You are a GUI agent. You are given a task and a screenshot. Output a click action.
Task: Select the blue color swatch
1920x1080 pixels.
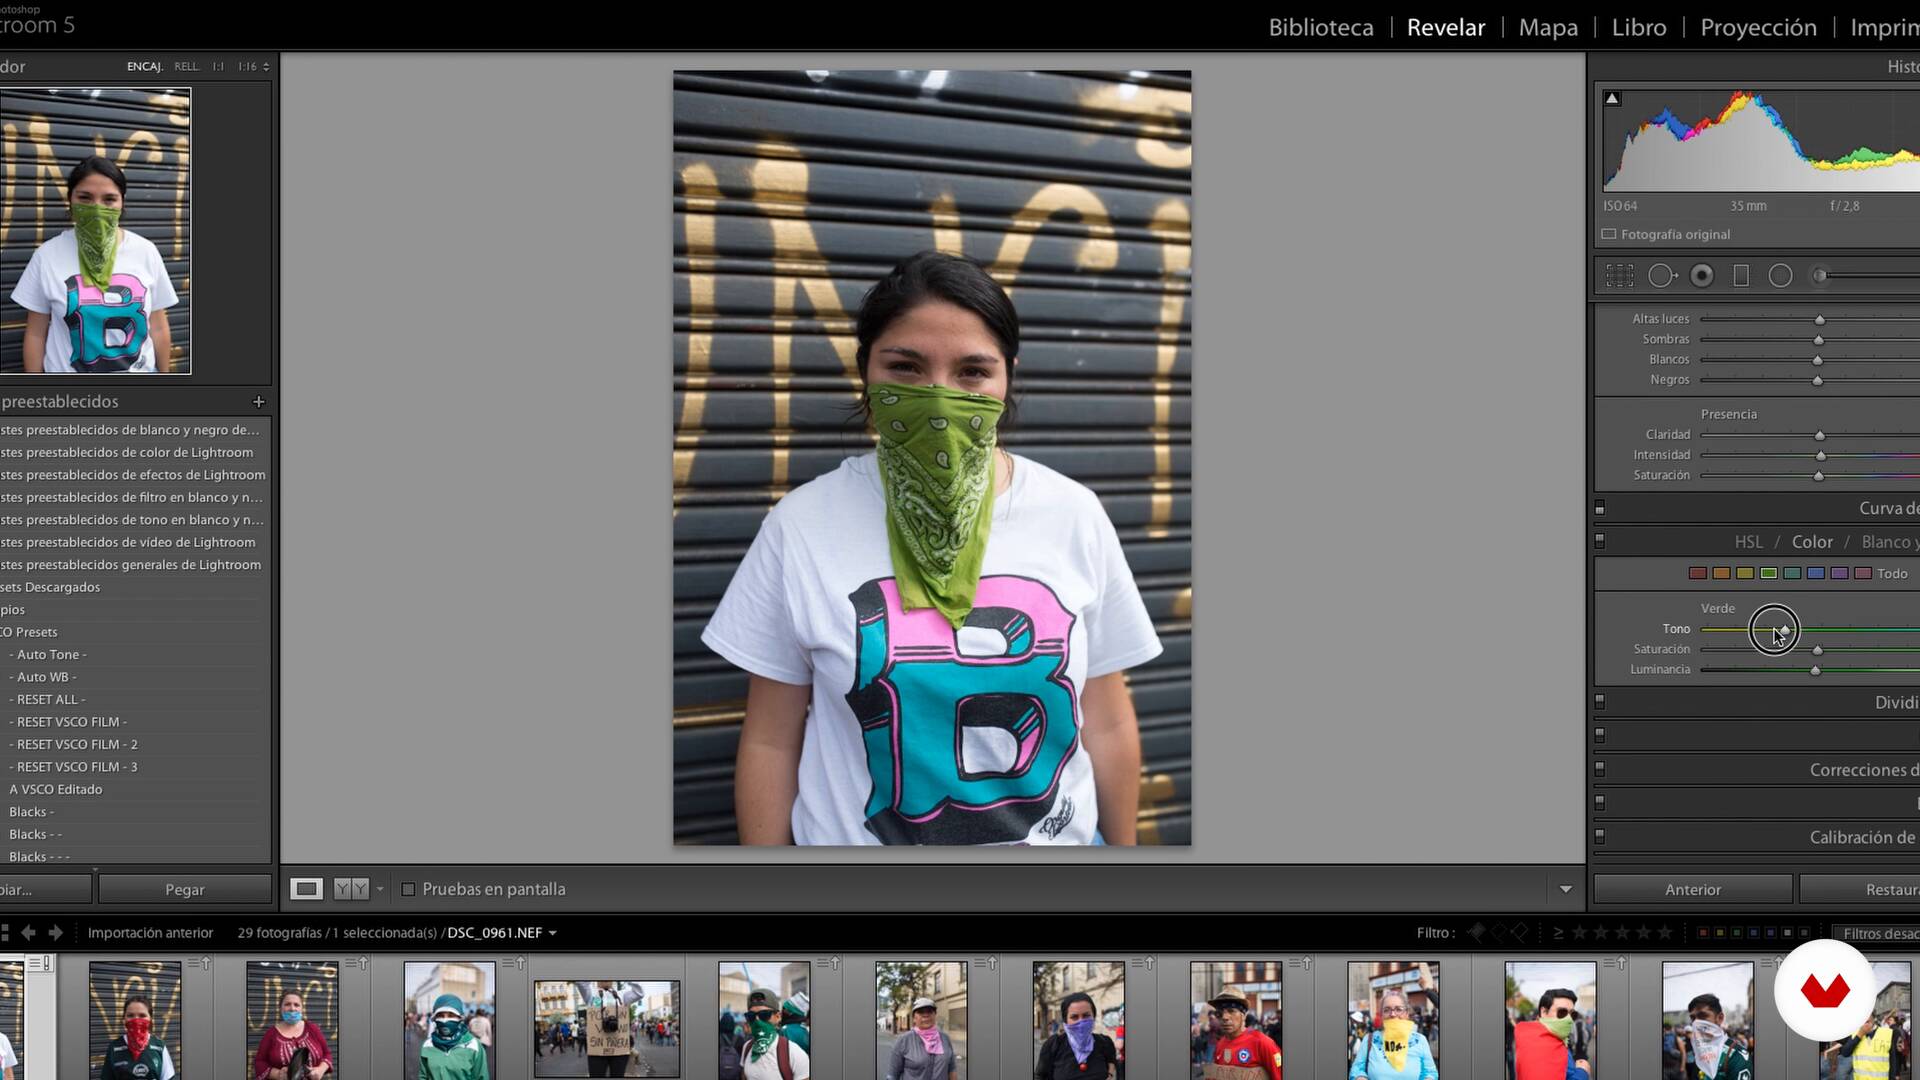coord(1816,573)
